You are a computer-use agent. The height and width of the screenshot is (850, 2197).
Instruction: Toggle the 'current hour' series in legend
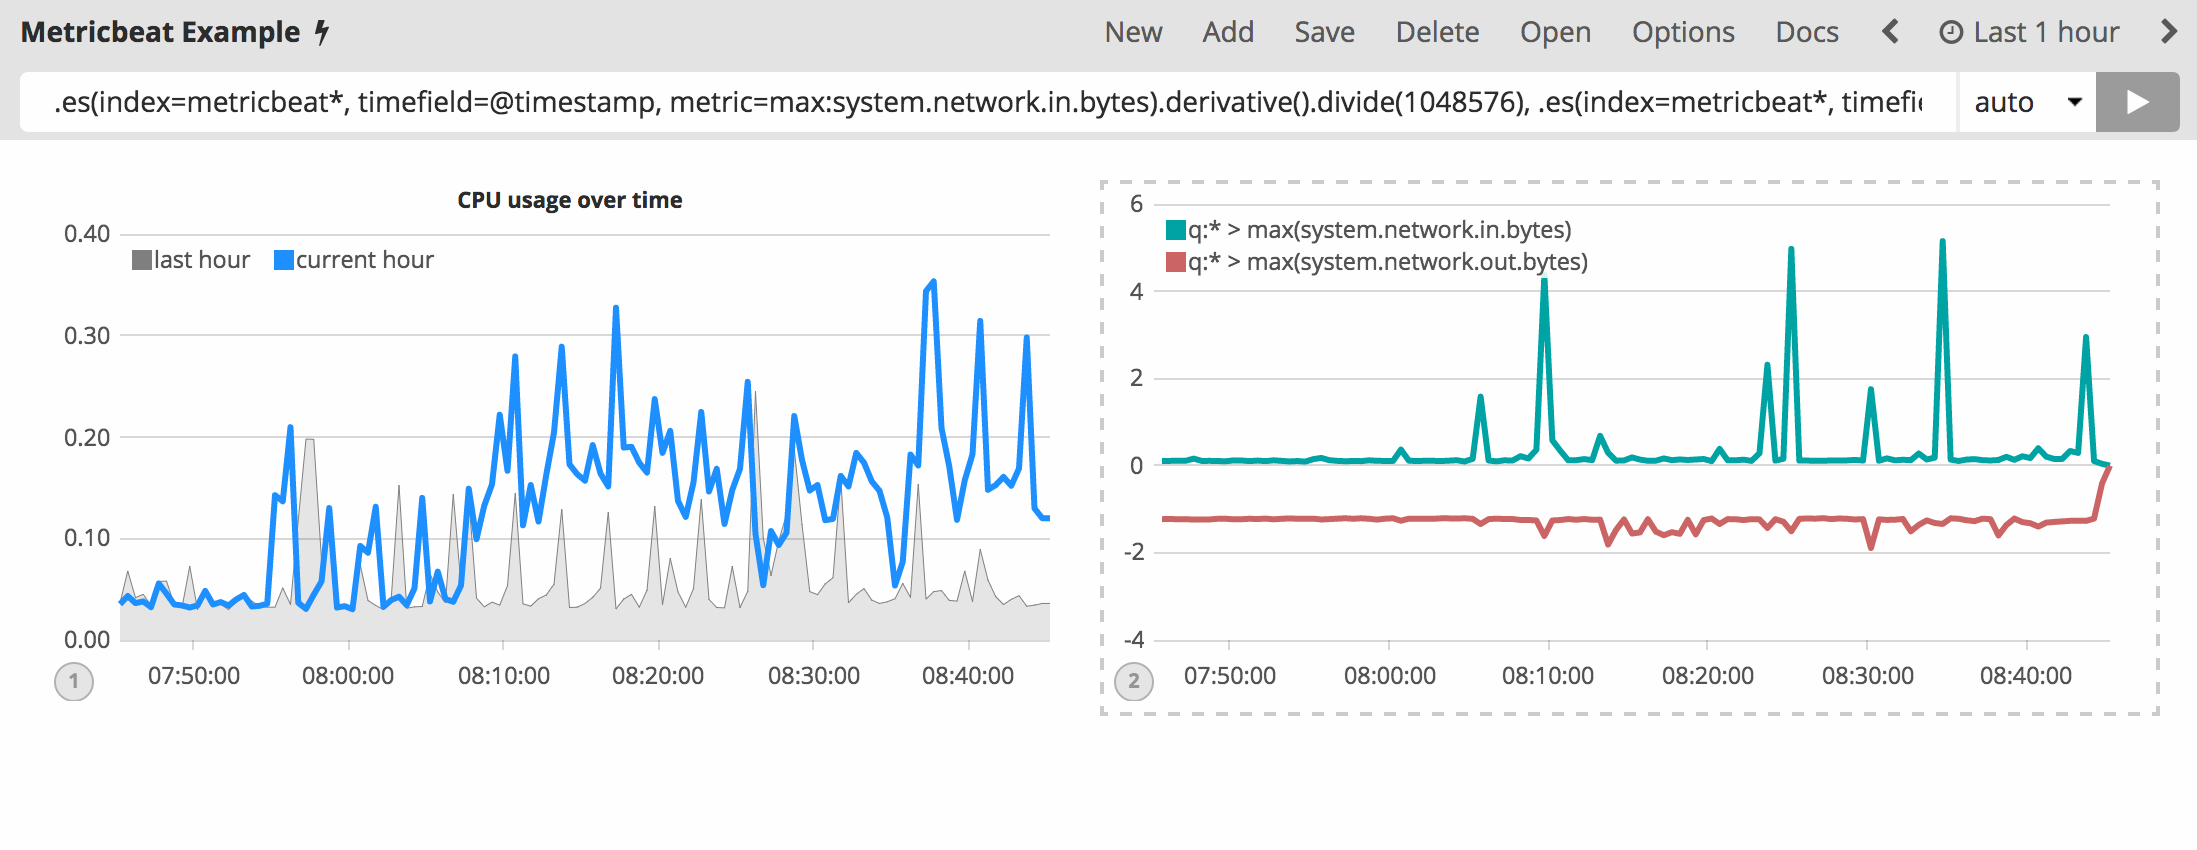(x=354, y=260)
